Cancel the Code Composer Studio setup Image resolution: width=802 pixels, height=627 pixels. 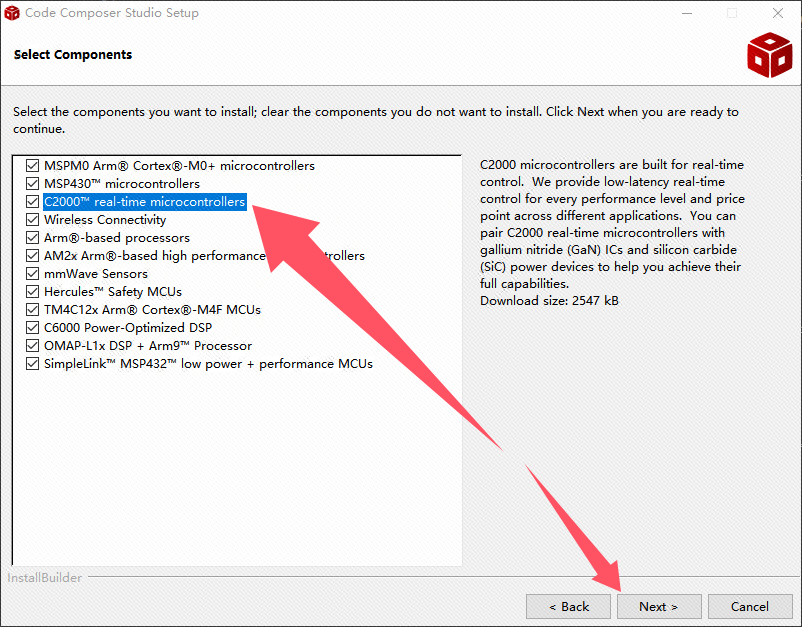[750, 607]
